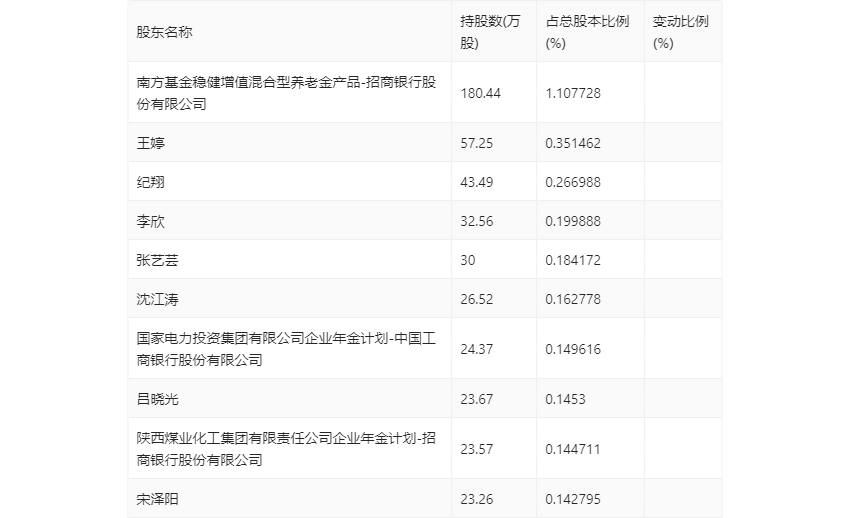
Task: Click holding value 24.37
Action: click(x=476, y=349)
